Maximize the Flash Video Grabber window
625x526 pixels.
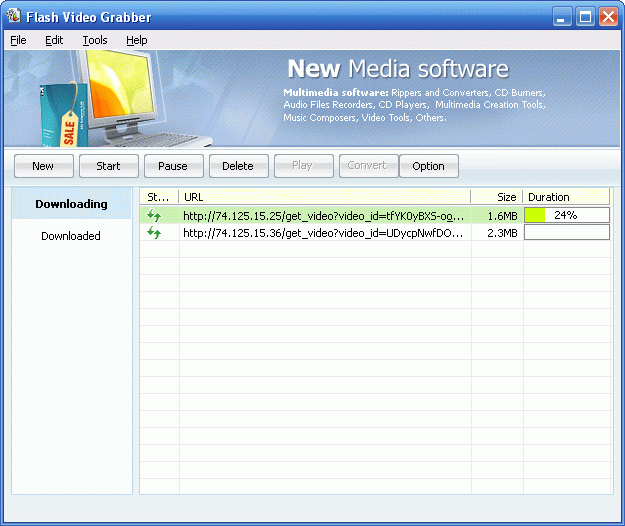point(585,17)
